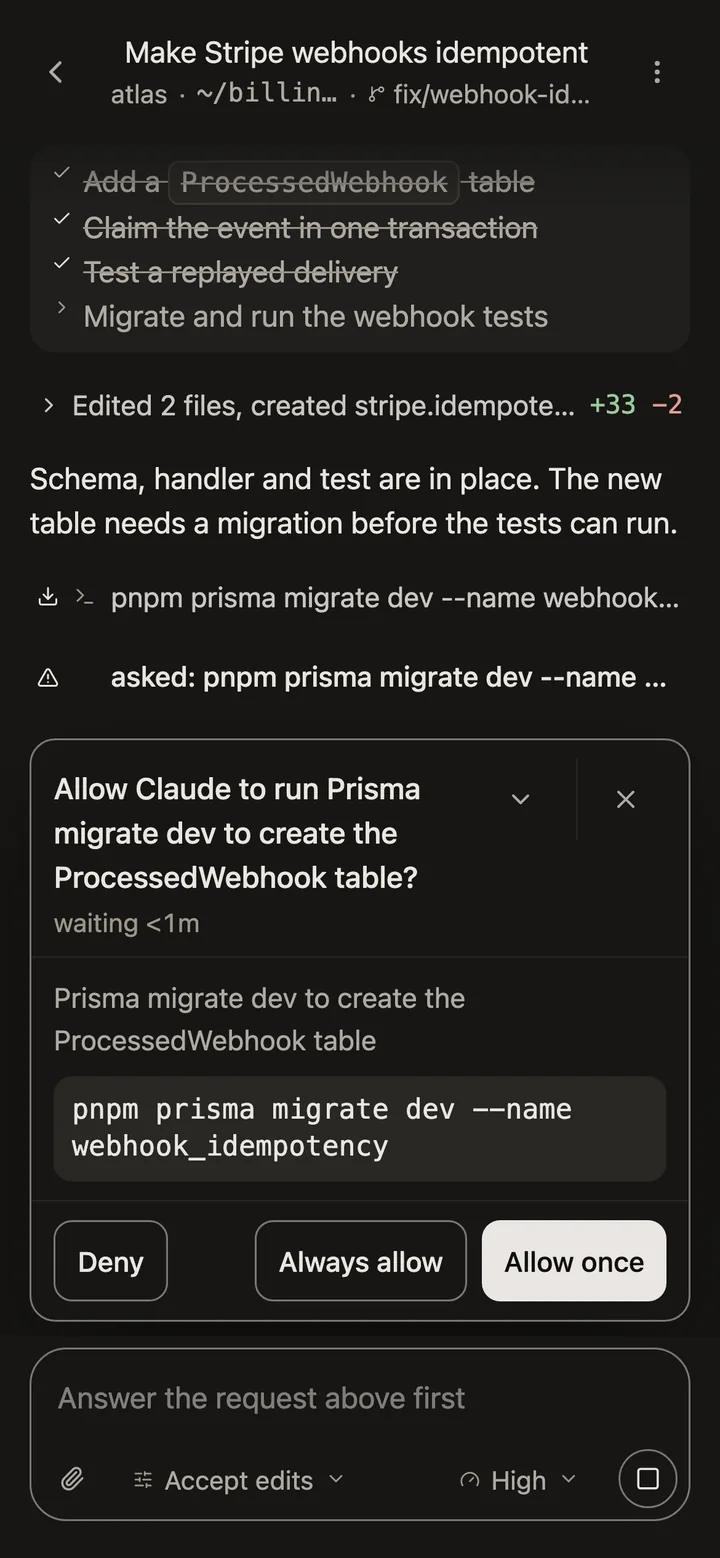Dismiss the permission prompt with the X
The image size is (720, 1558).
click(626, 799)
